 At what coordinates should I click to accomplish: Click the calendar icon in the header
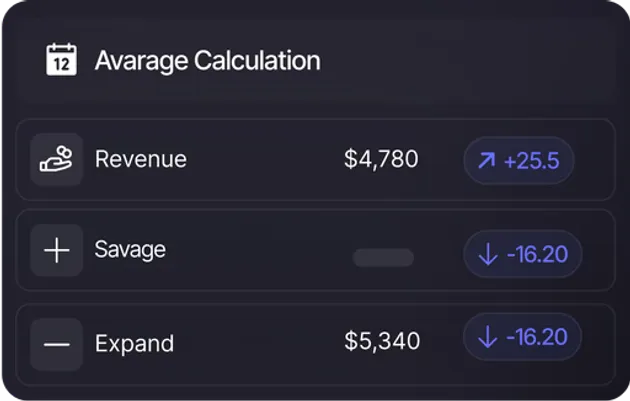pos(62,59)
